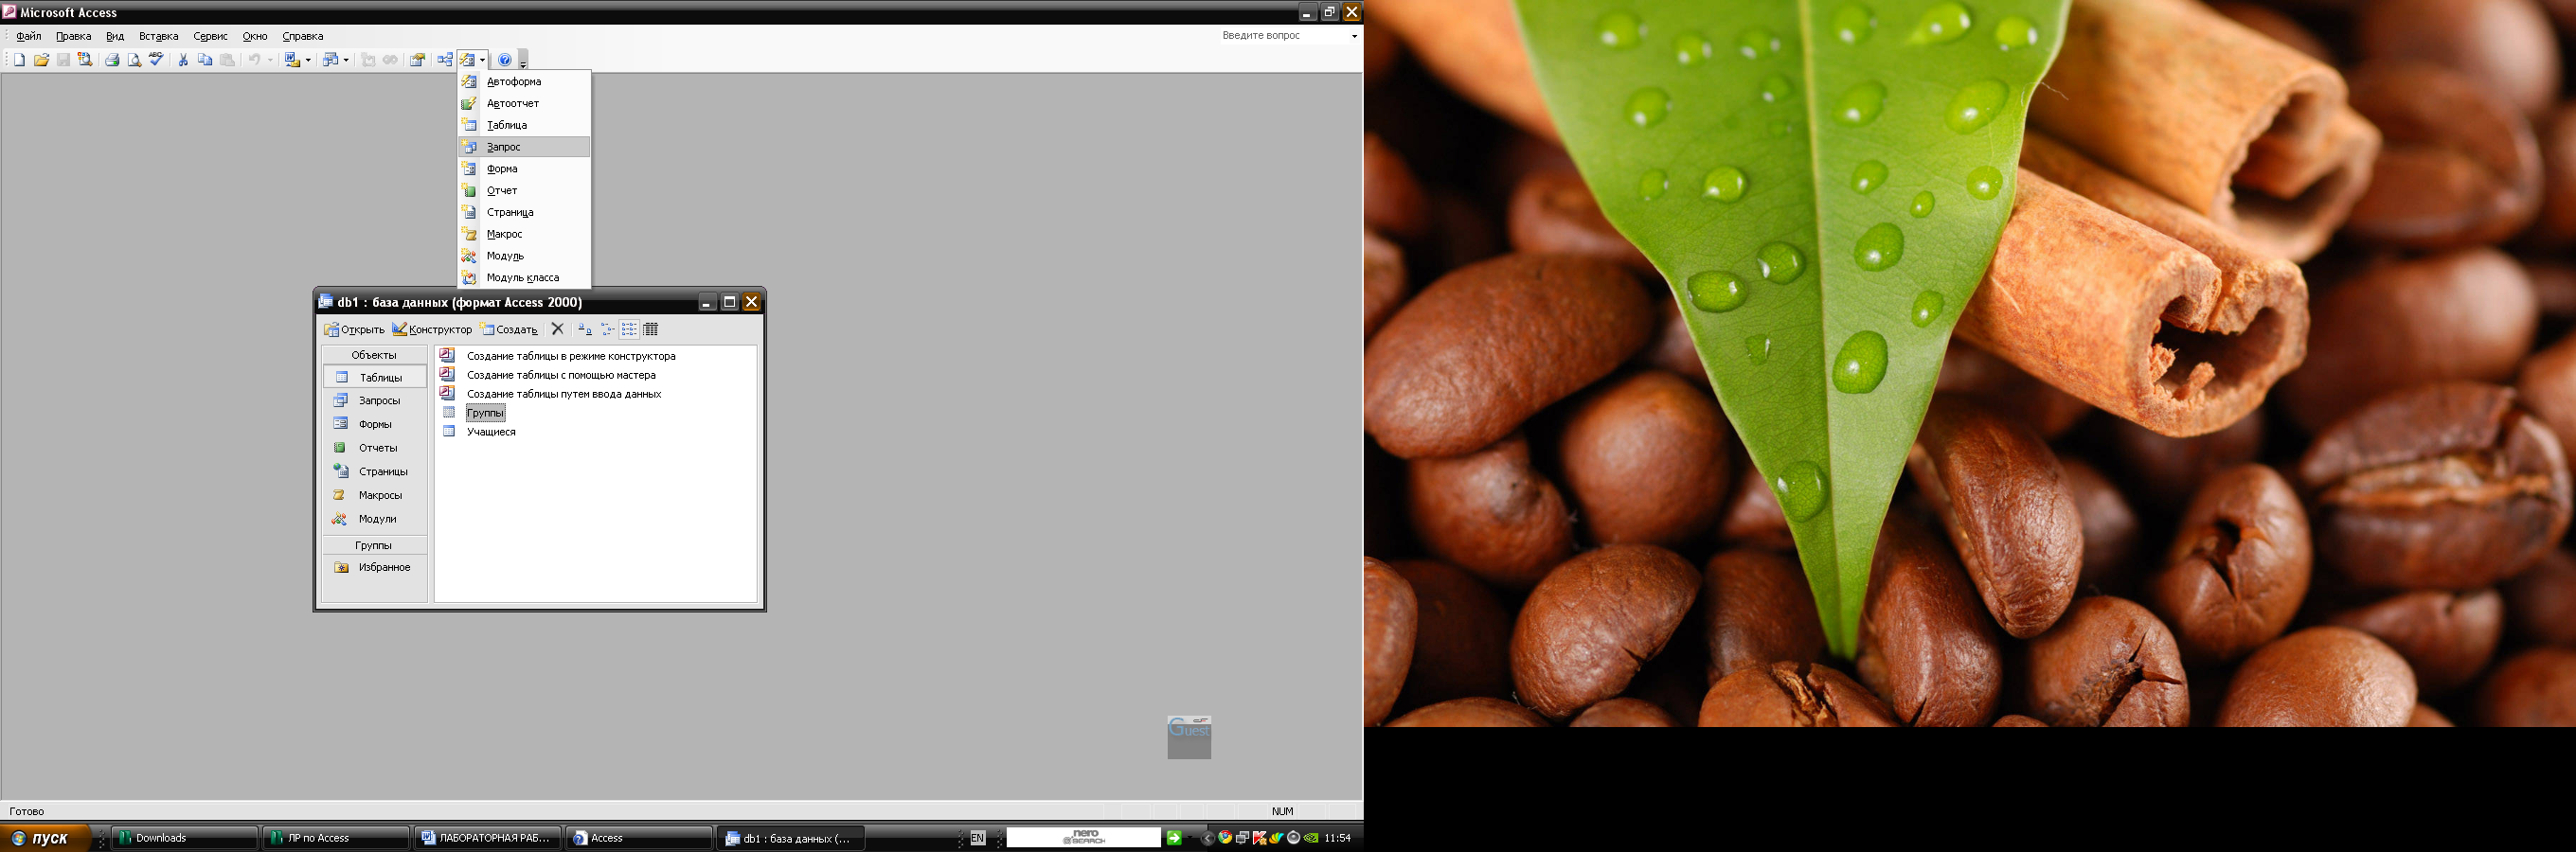Viewport: 2576px width, 852px height.
Task: Switch to Small Icons view in db1
Action: coord(607,329)
